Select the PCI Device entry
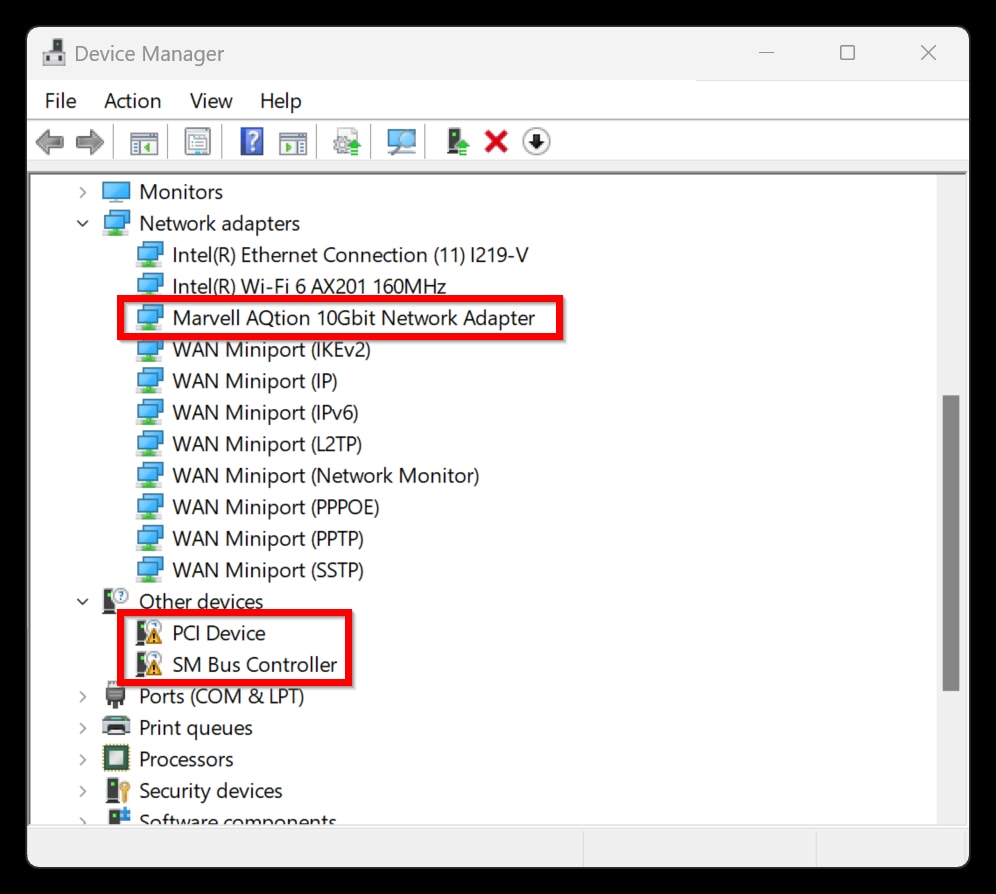 click(x=218, y=633)
